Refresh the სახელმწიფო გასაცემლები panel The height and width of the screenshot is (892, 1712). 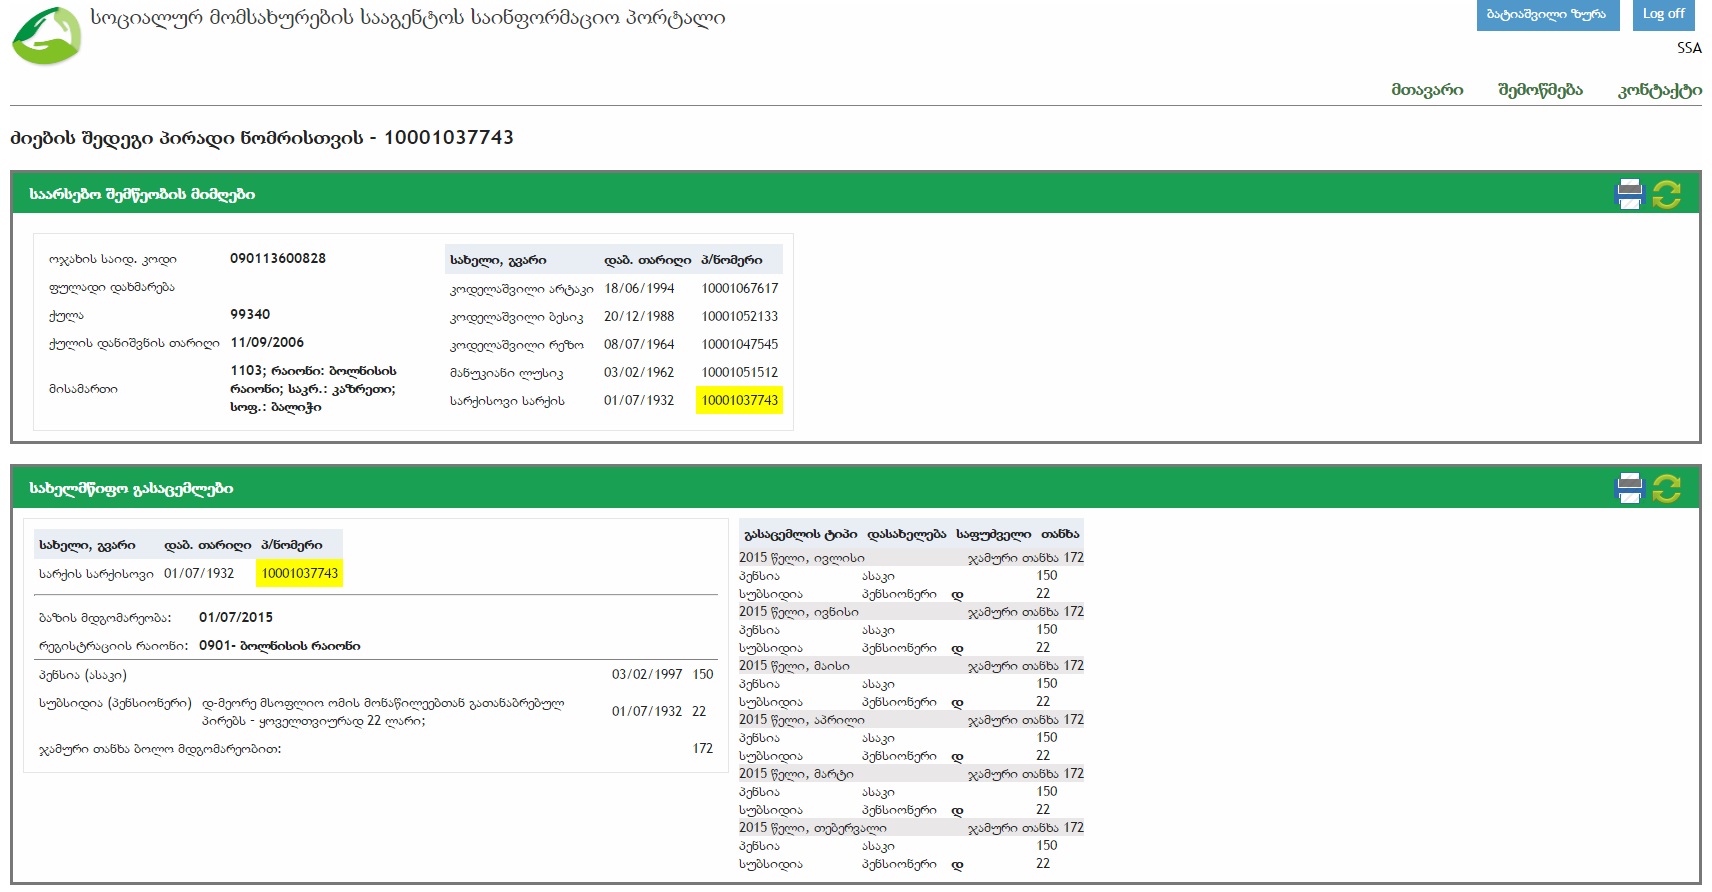(1666, 488)
